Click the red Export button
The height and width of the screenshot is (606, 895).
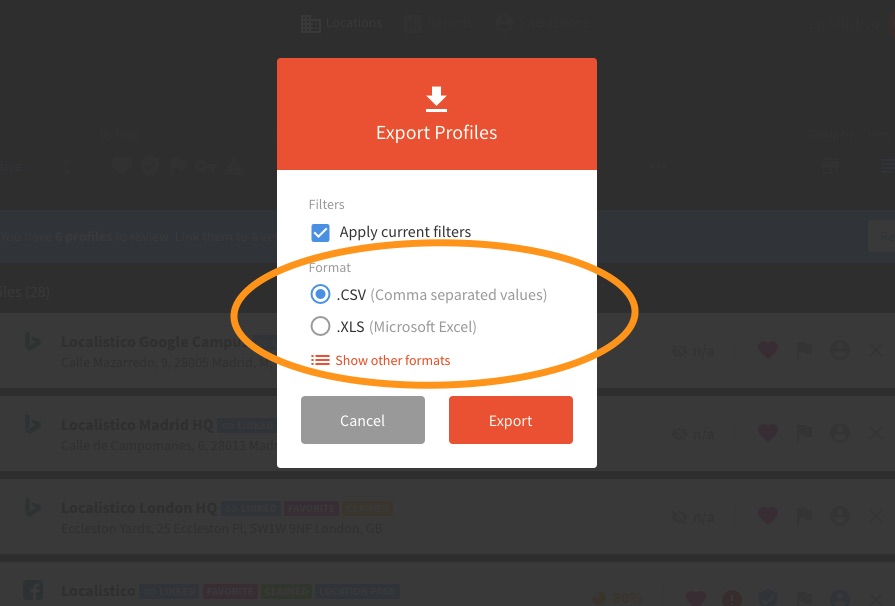point(510,420)
